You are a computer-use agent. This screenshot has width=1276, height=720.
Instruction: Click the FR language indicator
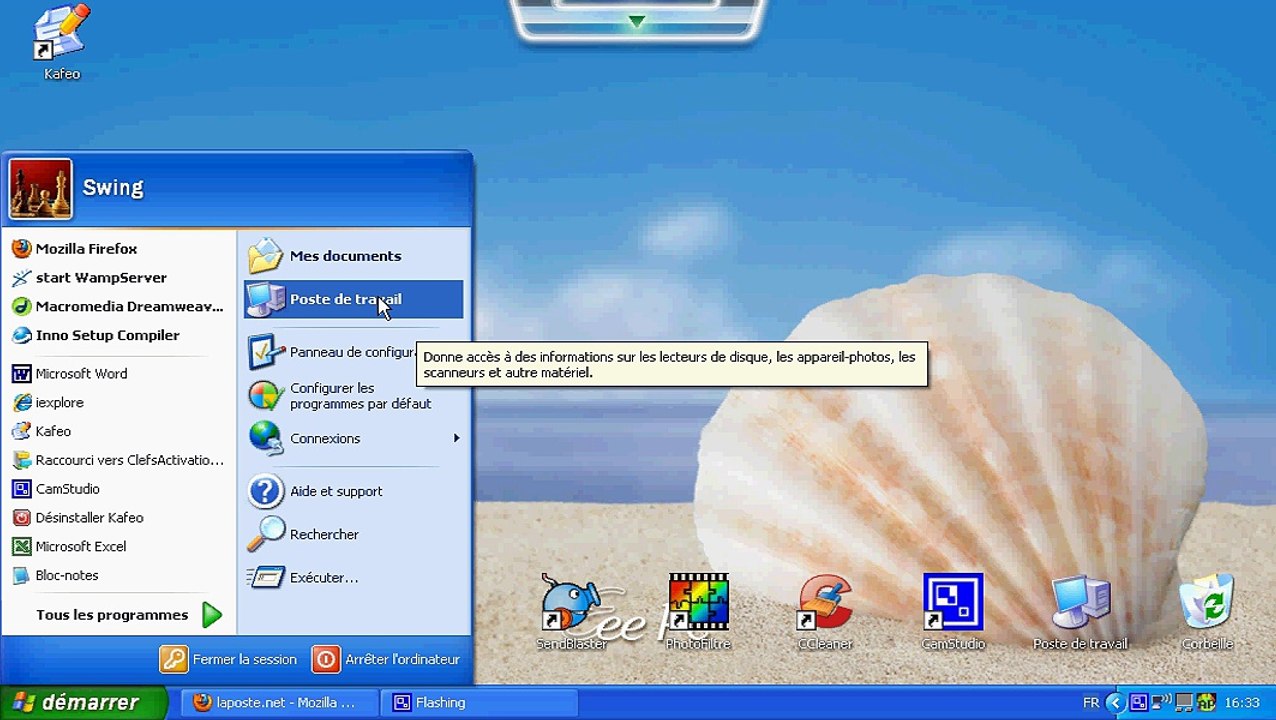[1091, 703]
